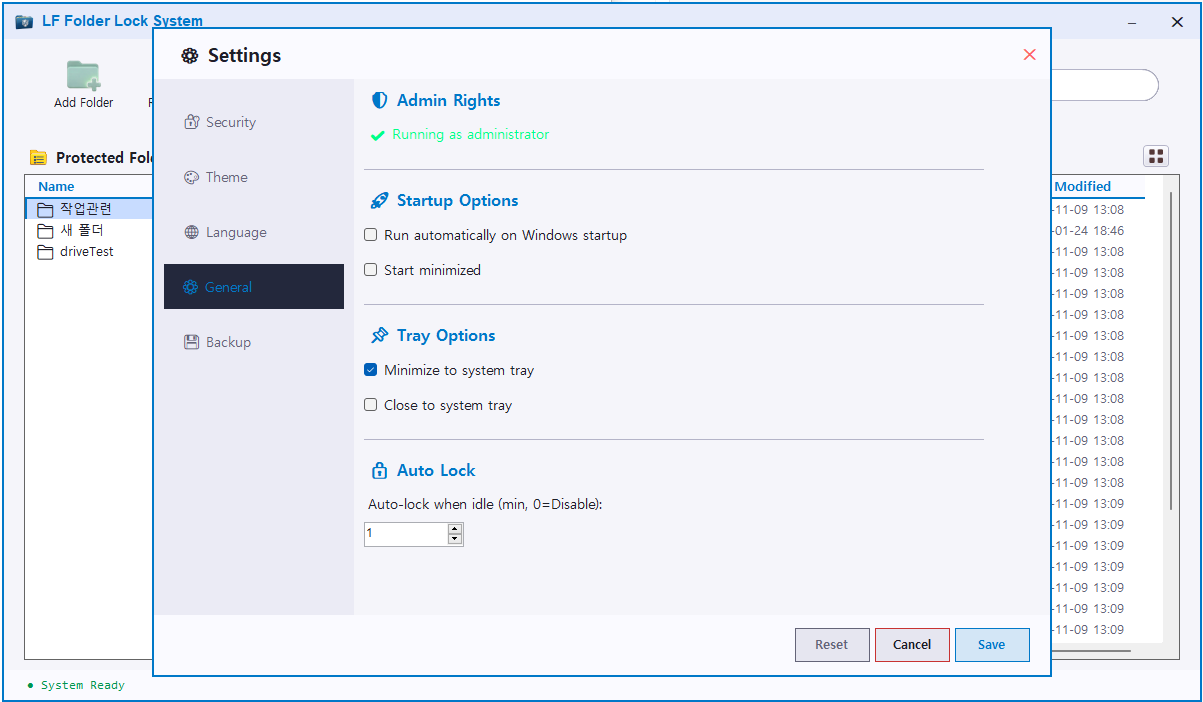This screenshot has height=702, width=1203.
Task: Click the auto-lock idle minutes field
Action: (x=405, y=534)
